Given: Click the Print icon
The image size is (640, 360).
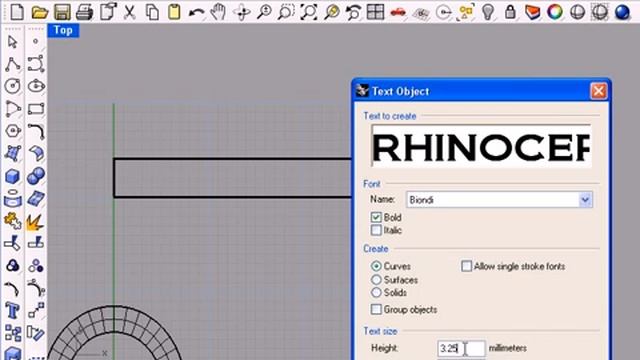Looking at the screenshot, I should [x=84, y=11].
